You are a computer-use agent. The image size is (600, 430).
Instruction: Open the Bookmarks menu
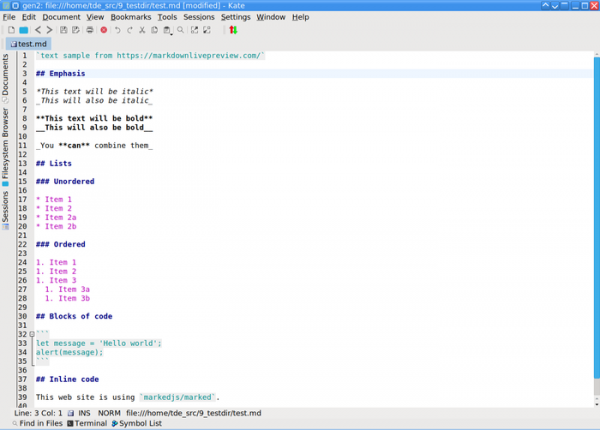(x=129, y=17)
